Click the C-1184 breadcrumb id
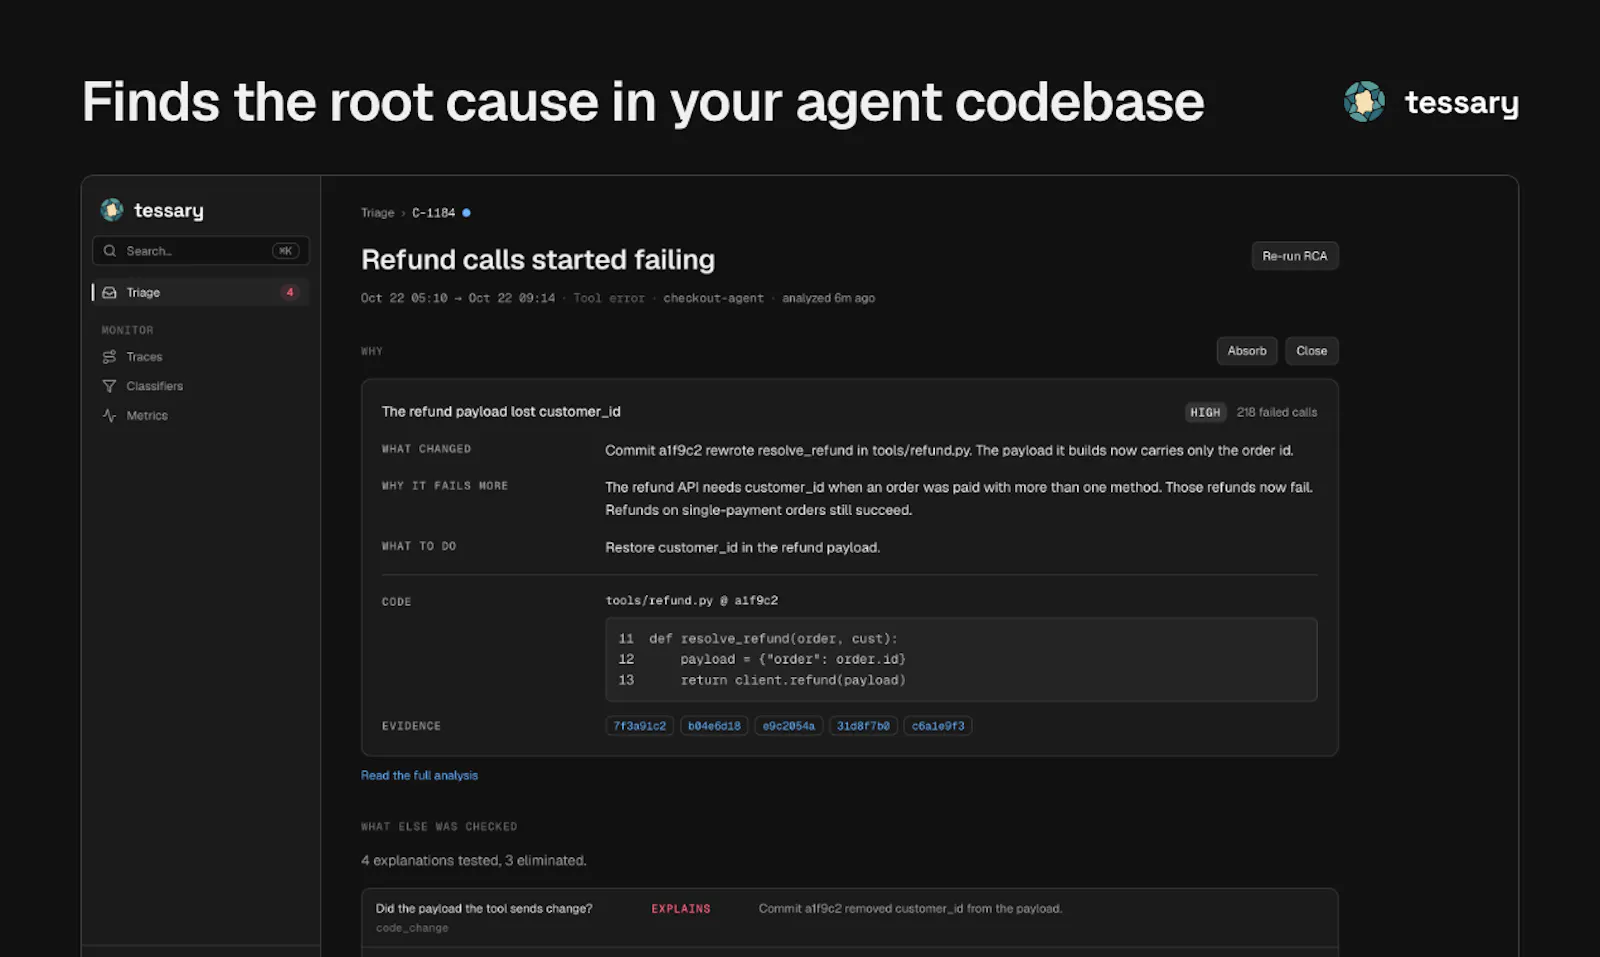The width and height of the screenshot is (1600, 957). pos(433,213)
